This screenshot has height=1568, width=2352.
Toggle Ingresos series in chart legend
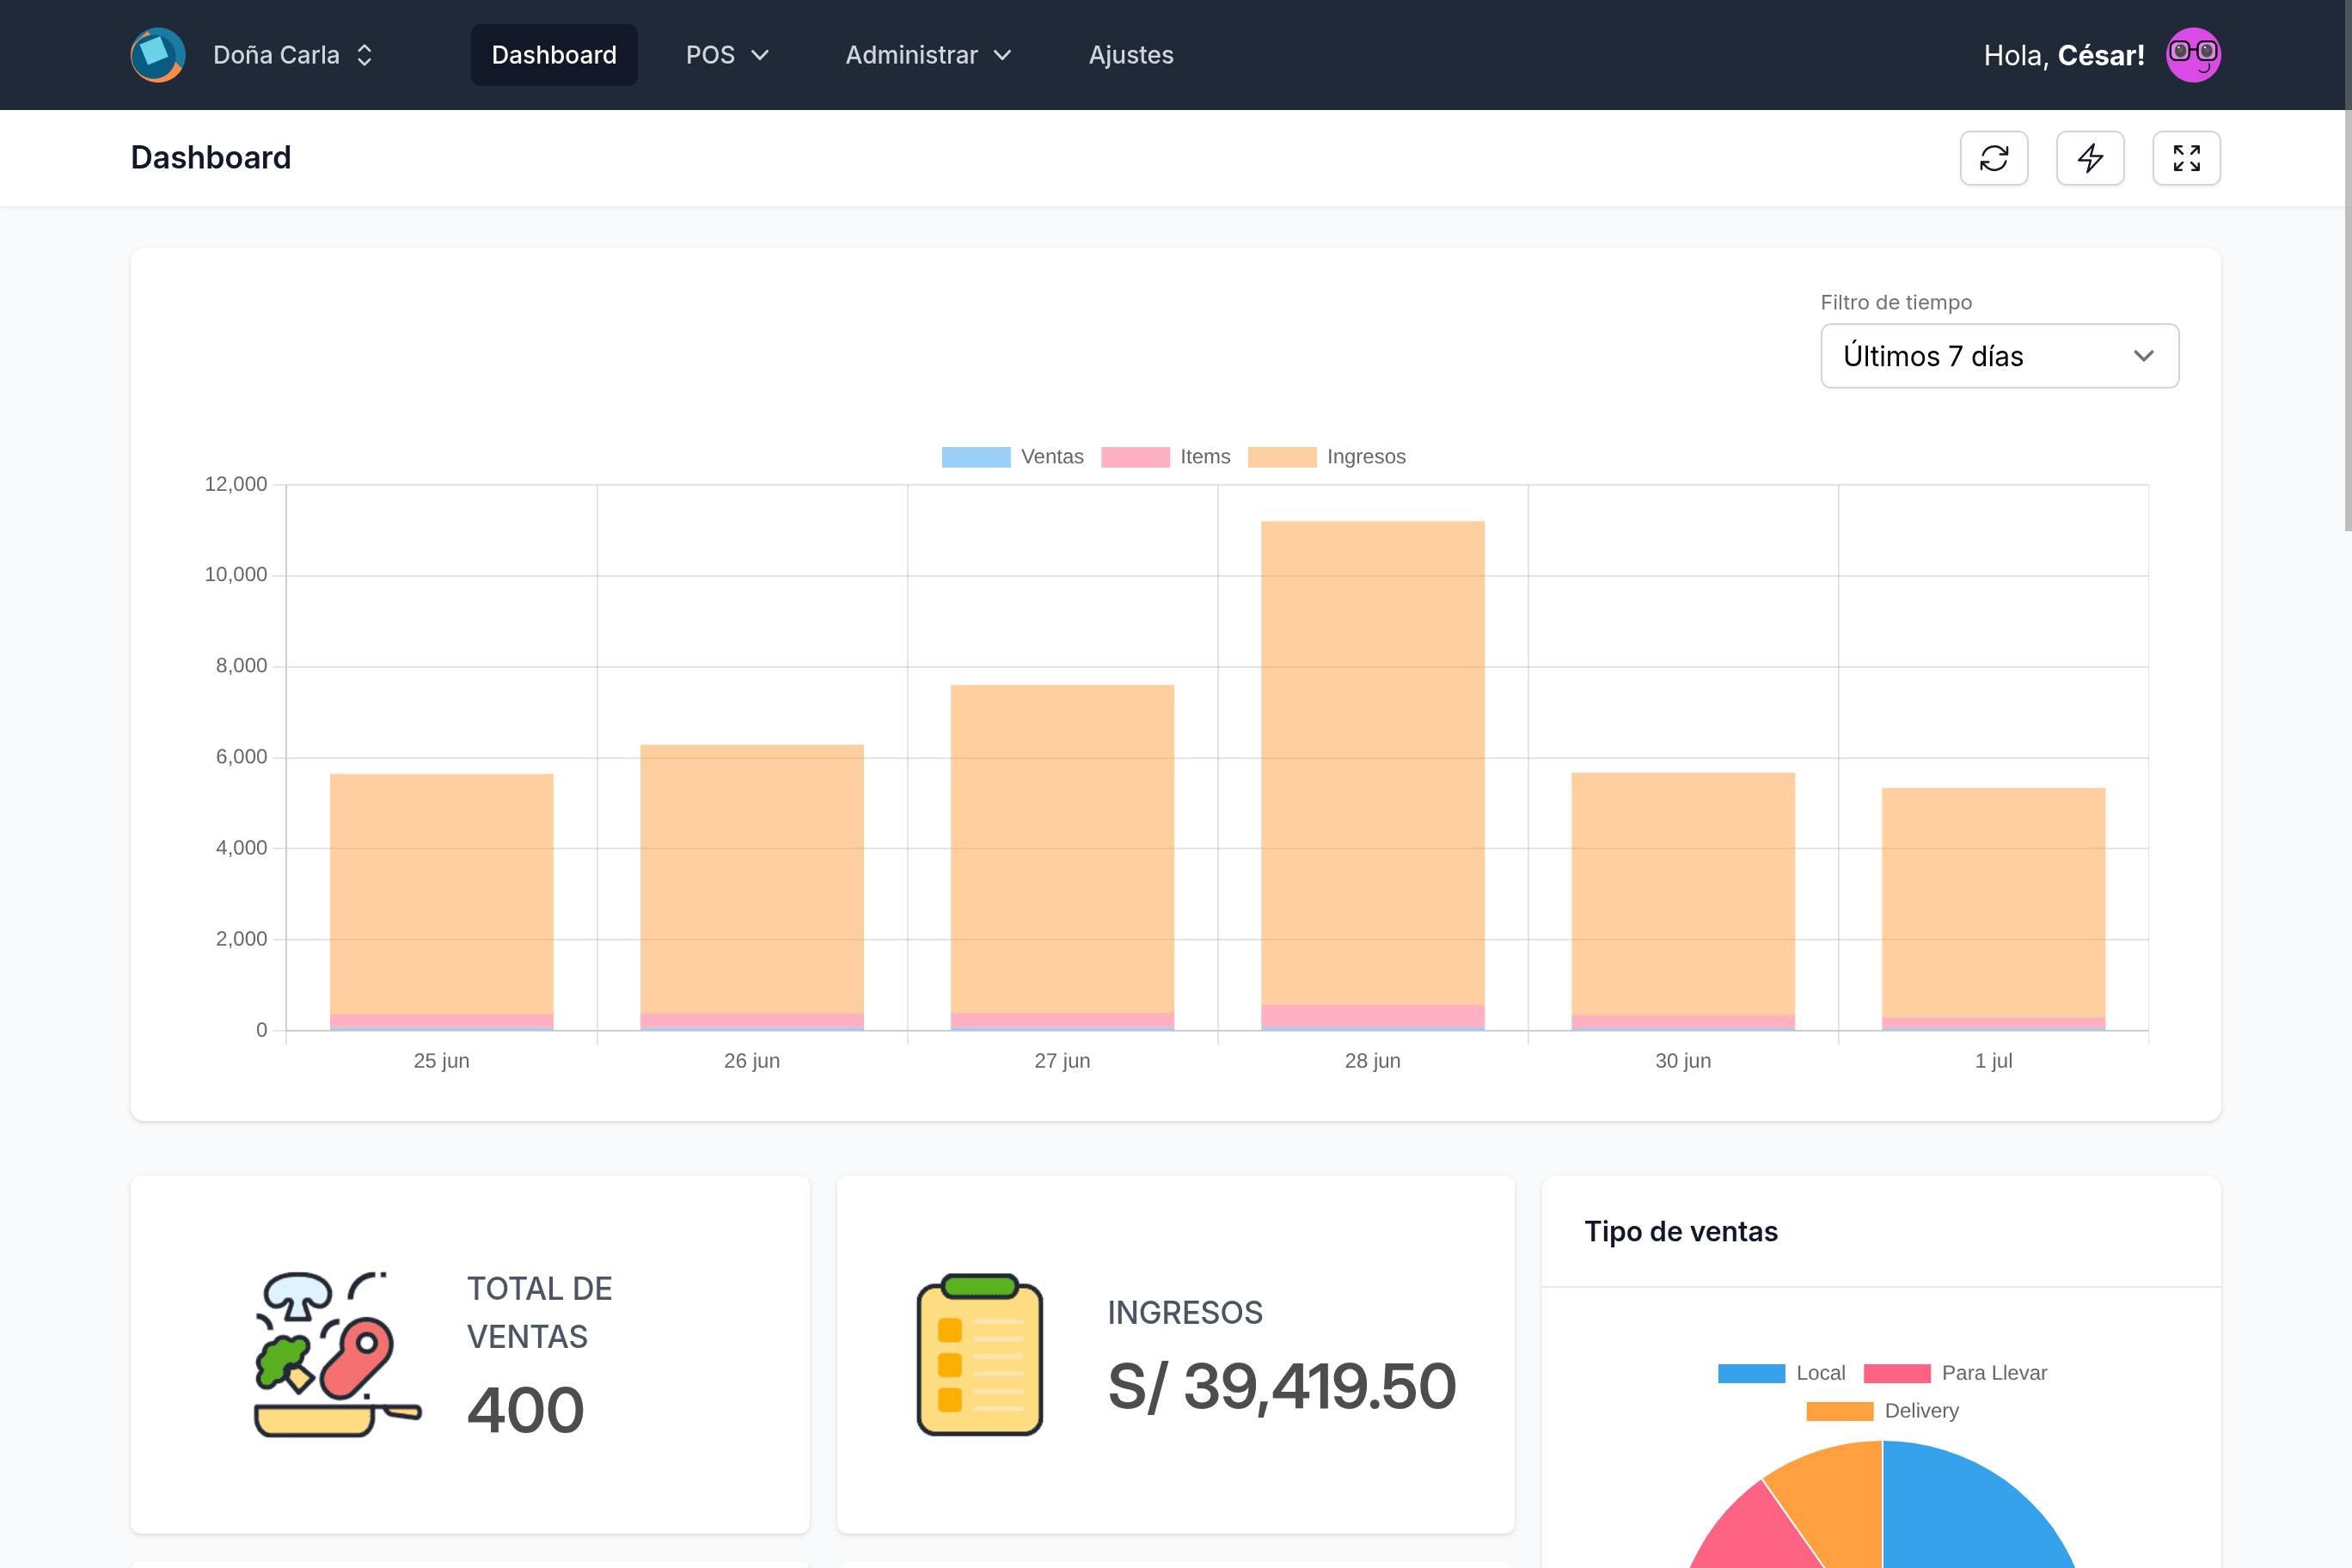(x=1326, y=457)
